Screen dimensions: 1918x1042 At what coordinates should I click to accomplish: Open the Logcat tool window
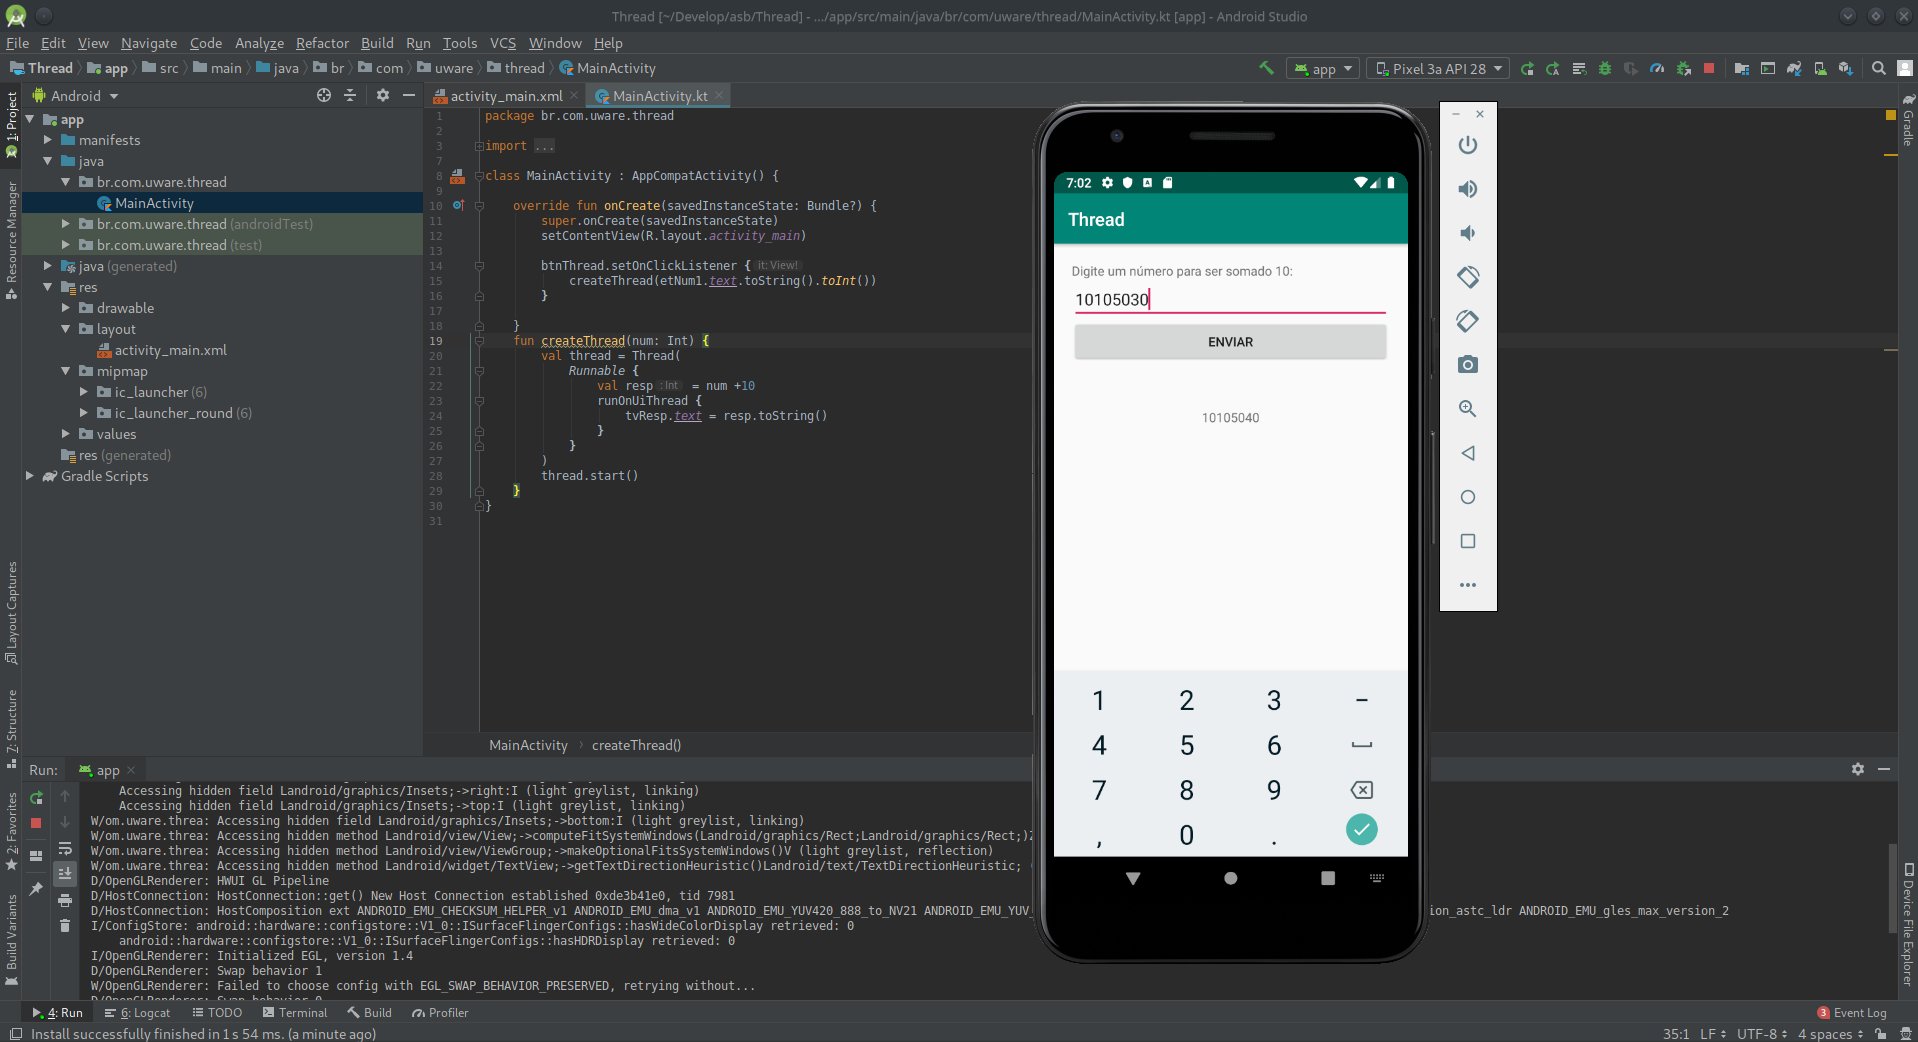click(x=138, y=1013)
